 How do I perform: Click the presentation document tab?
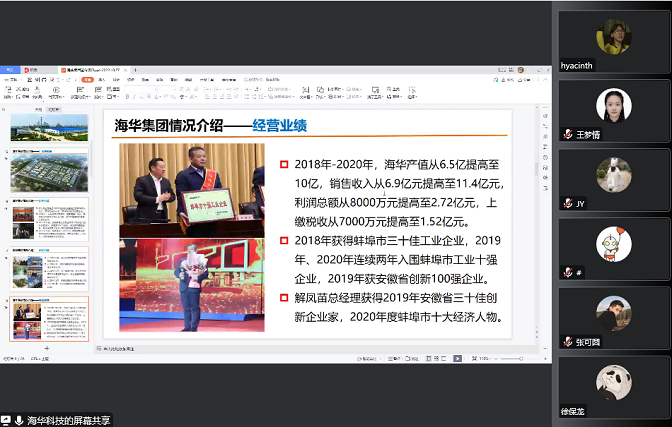click(94, 70)
